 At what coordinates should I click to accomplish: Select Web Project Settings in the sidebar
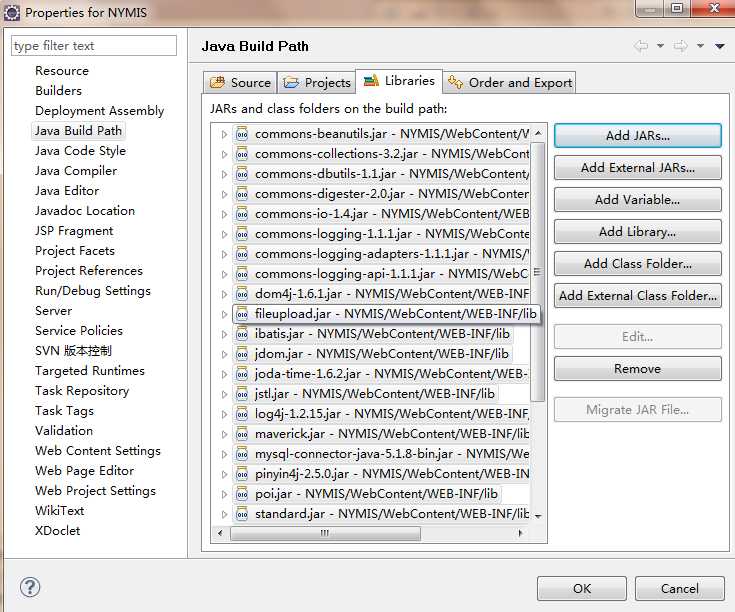pos(96,491)
